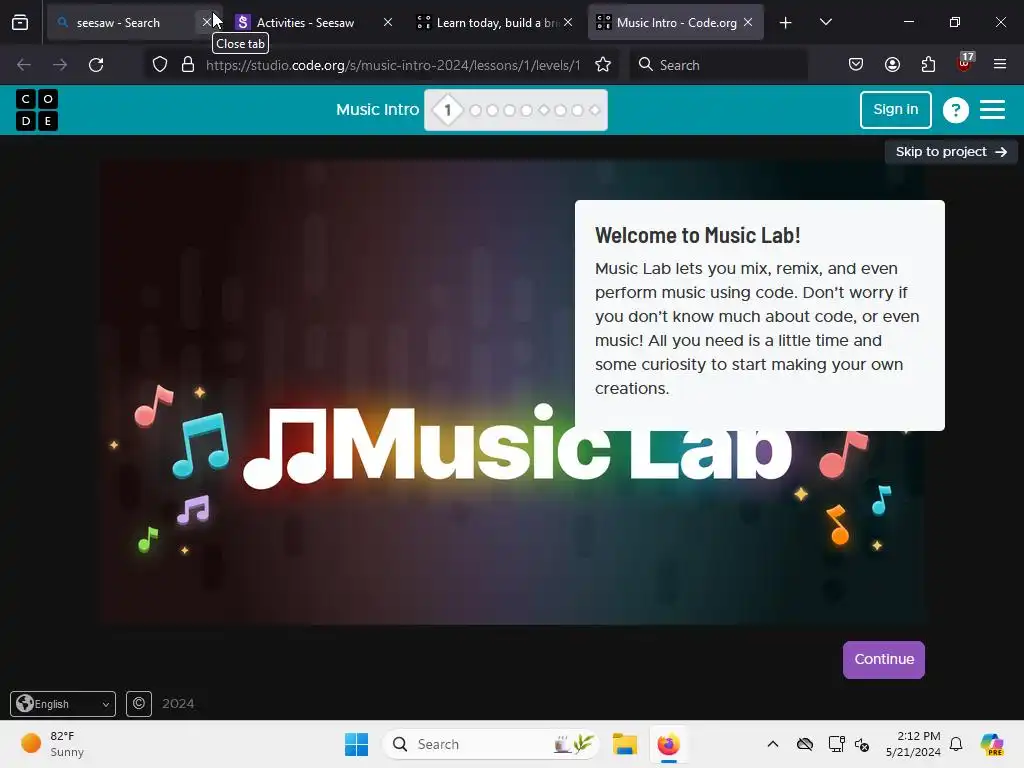The height and width of the screenshot is (768, 1024).
Task: Open Firefox account icon
Action: pos(892,65)
